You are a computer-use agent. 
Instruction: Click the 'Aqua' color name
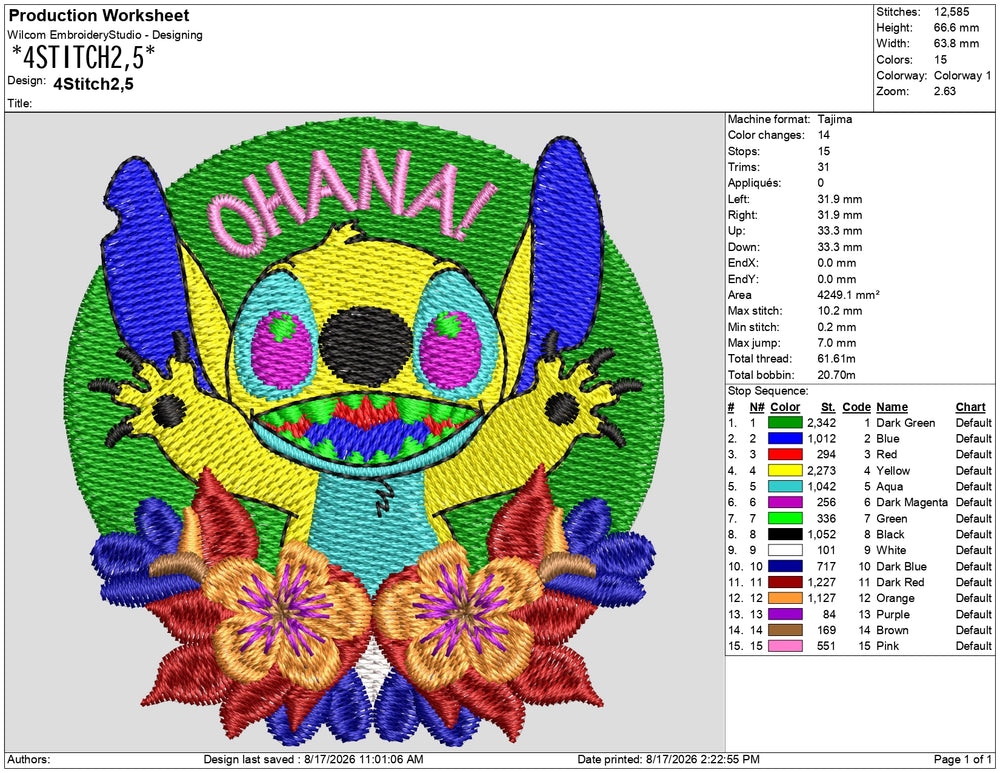tap(890, 487)
